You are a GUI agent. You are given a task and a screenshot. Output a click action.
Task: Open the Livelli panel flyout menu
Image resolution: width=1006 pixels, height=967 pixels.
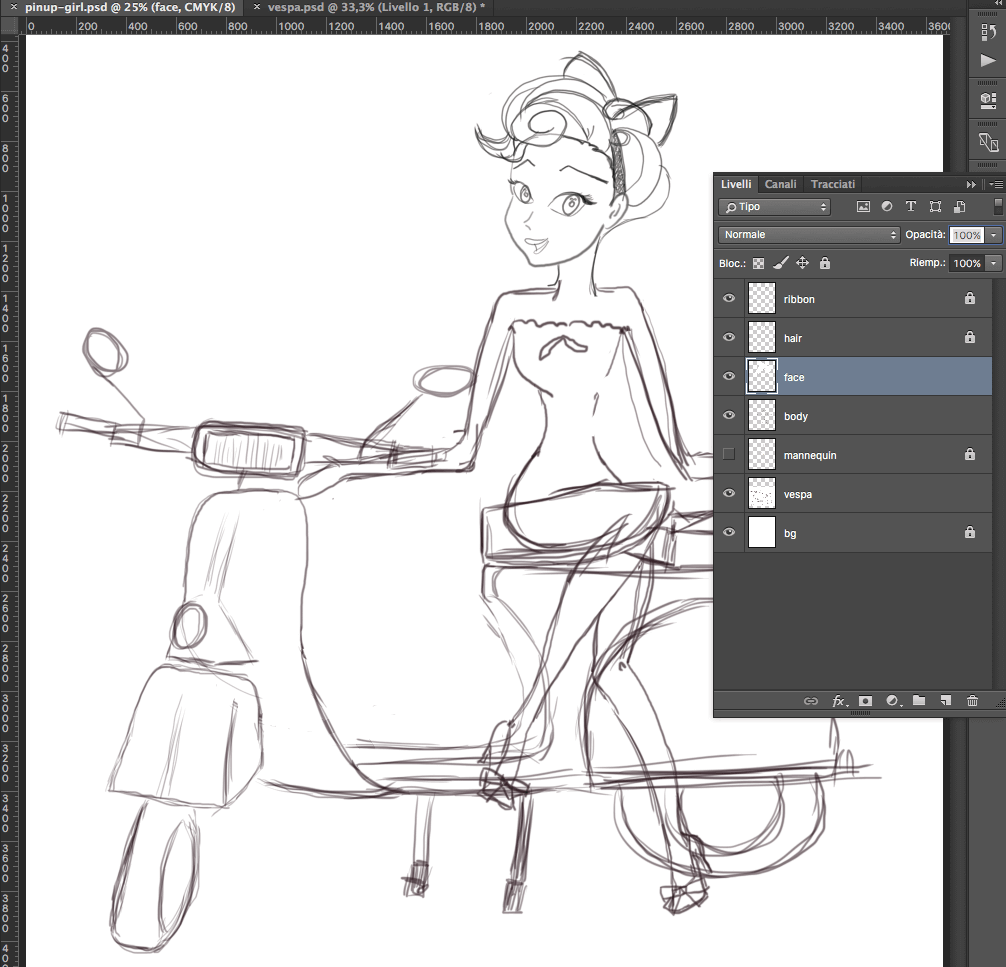coord(995,184)
